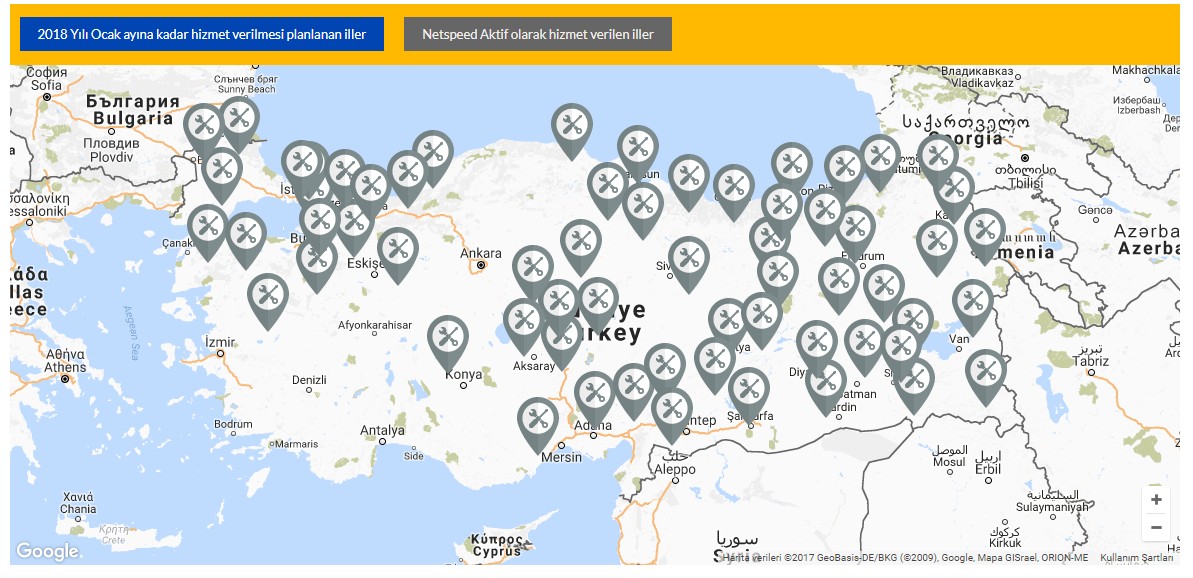1193x578 pixels.
Task: Click the map data copyright text
Action: pyautogui.click(x=905, y=557)
